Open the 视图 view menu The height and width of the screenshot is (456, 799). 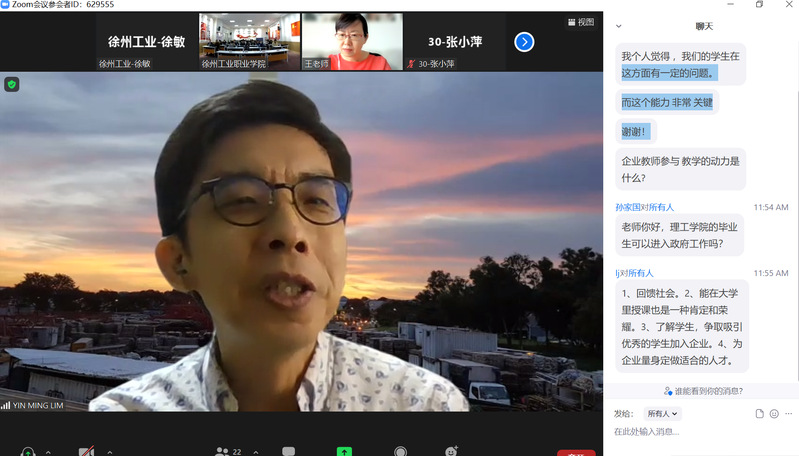(x=580, y=22)
